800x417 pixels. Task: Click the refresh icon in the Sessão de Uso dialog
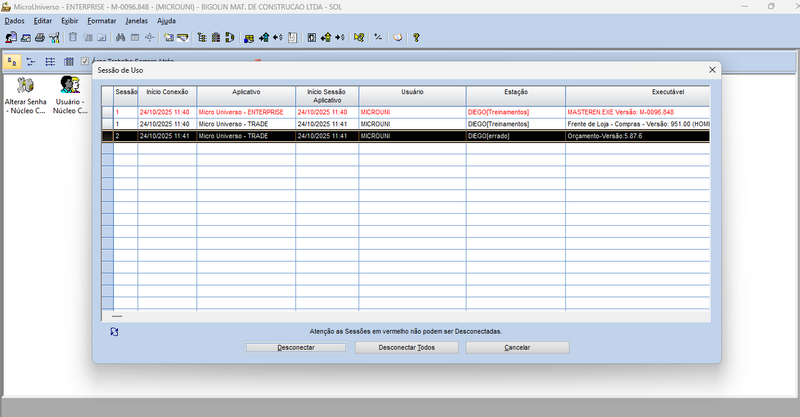[114, 331]
